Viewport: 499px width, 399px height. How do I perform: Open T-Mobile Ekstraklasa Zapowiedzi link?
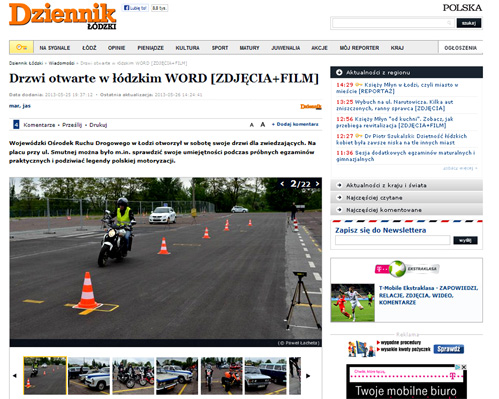428,295
